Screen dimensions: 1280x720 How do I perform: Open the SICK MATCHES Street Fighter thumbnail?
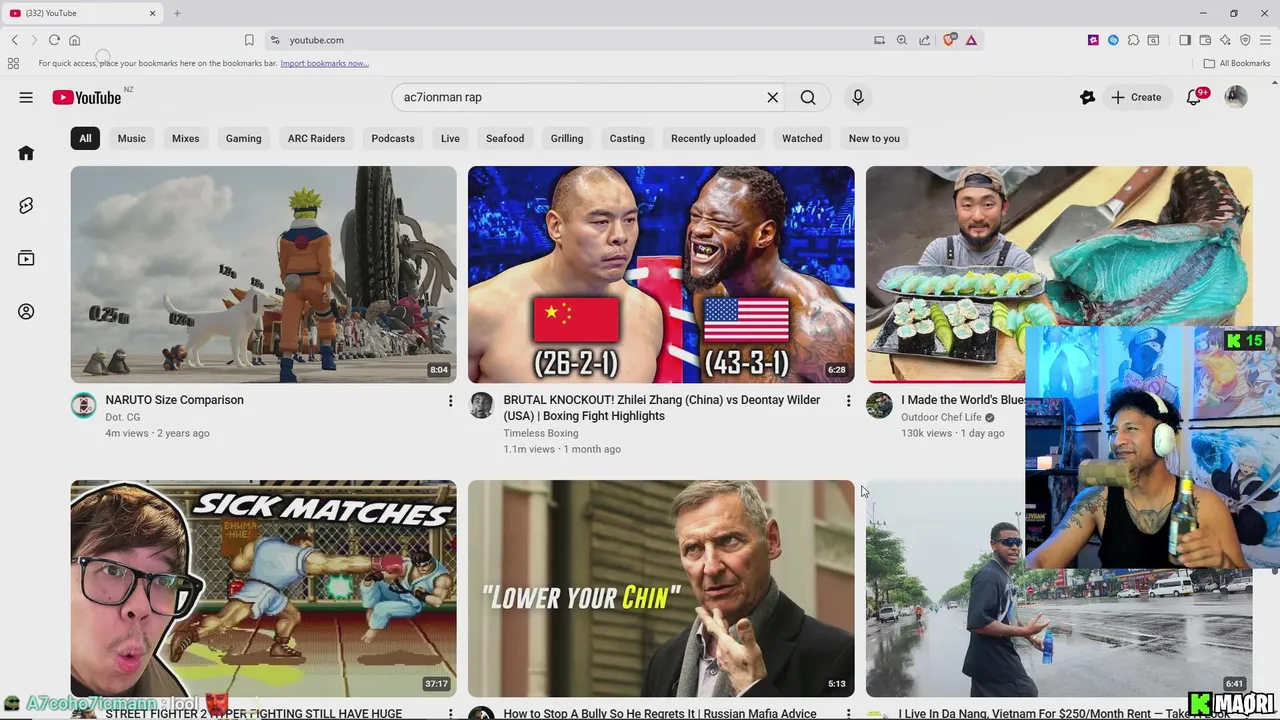(x=263, y=588)
